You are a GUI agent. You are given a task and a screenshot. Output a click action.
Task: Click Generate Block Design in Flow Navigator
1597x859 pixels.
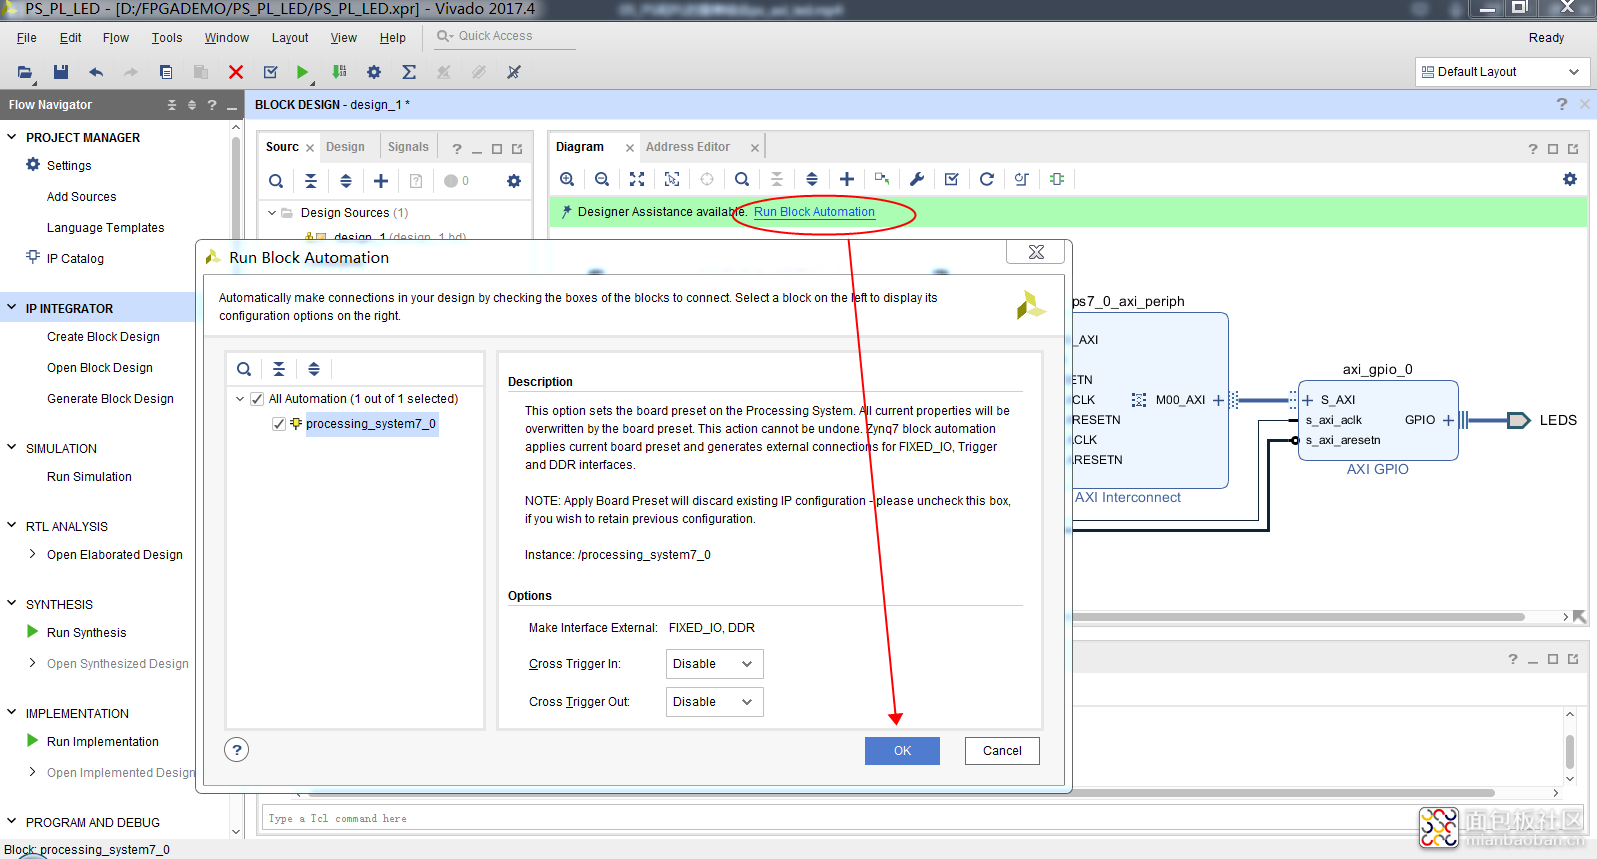click(110, 399)
